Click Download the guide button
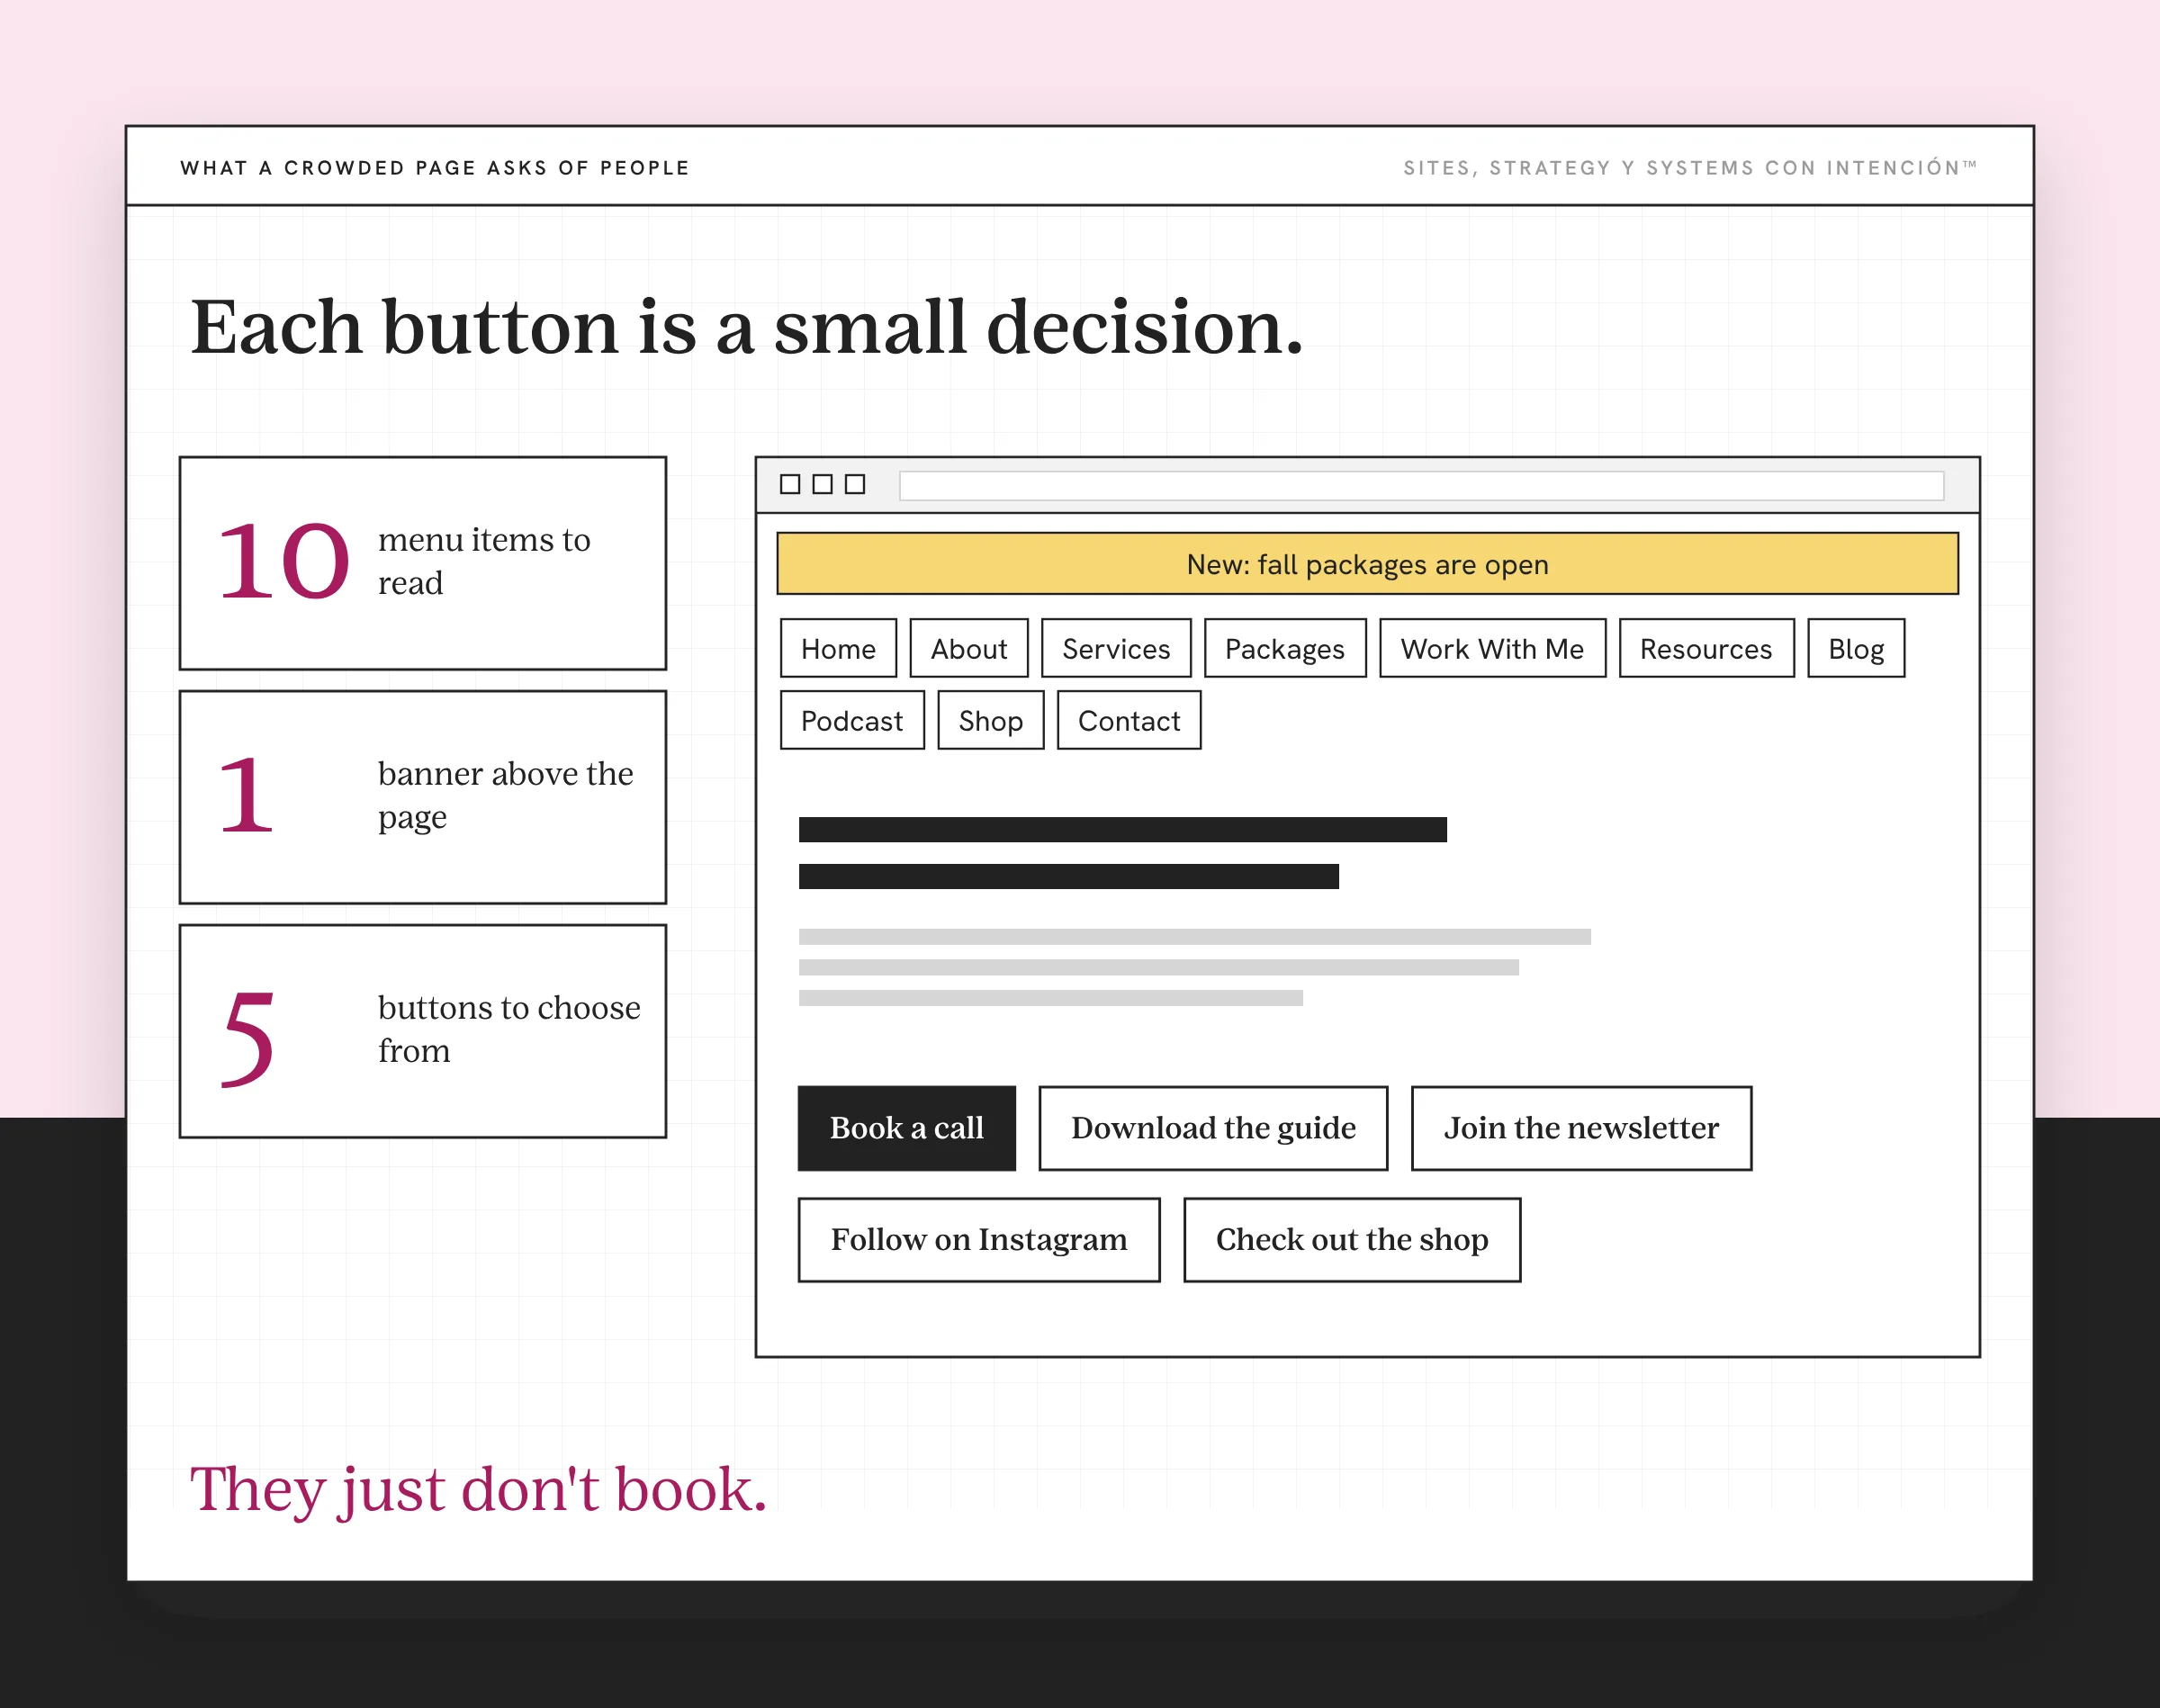This screenshot has width=2160, height=1708. 1213,1128
